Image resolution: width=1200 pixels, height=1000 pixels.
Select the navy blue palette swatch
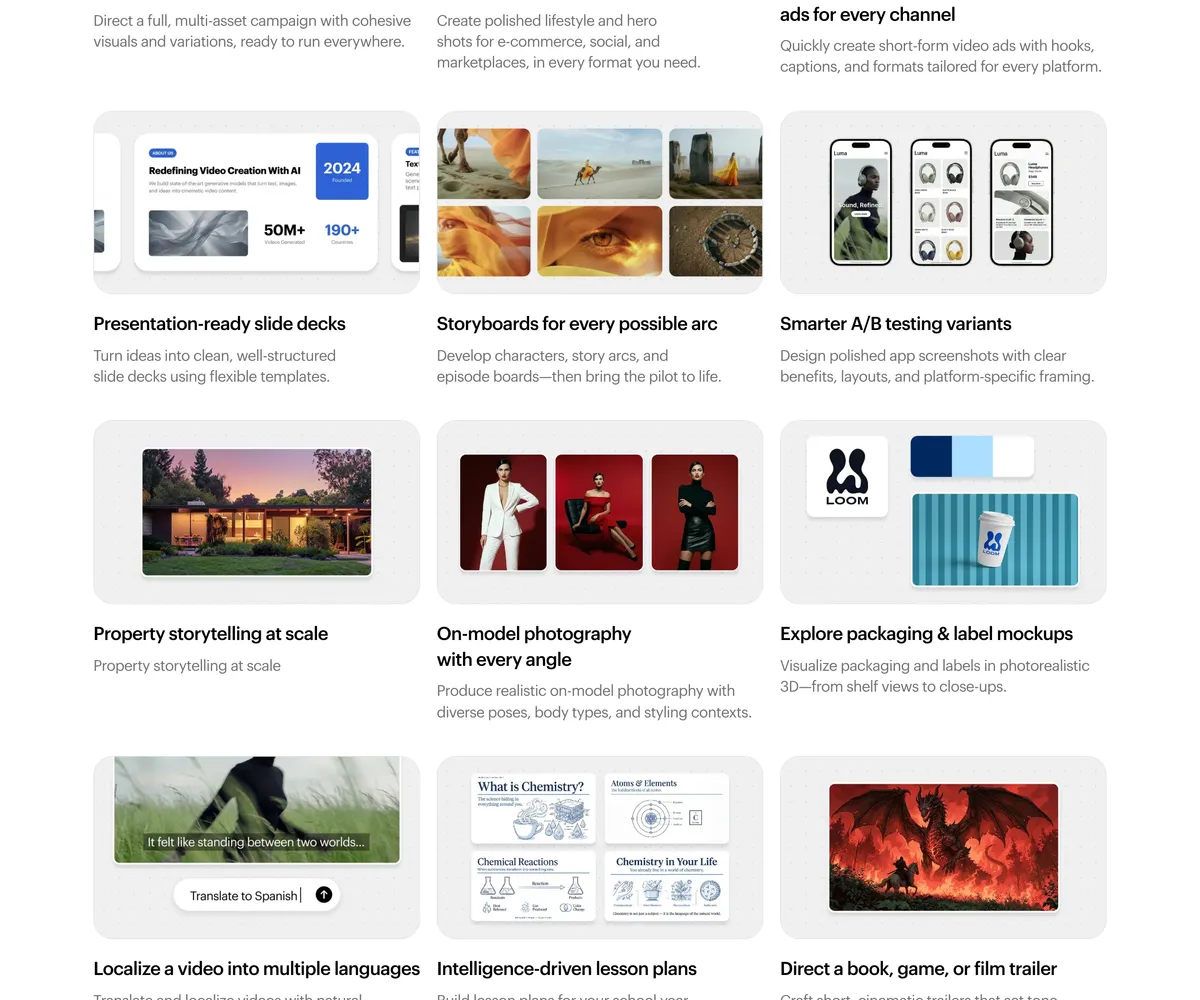tap(931, 456)
